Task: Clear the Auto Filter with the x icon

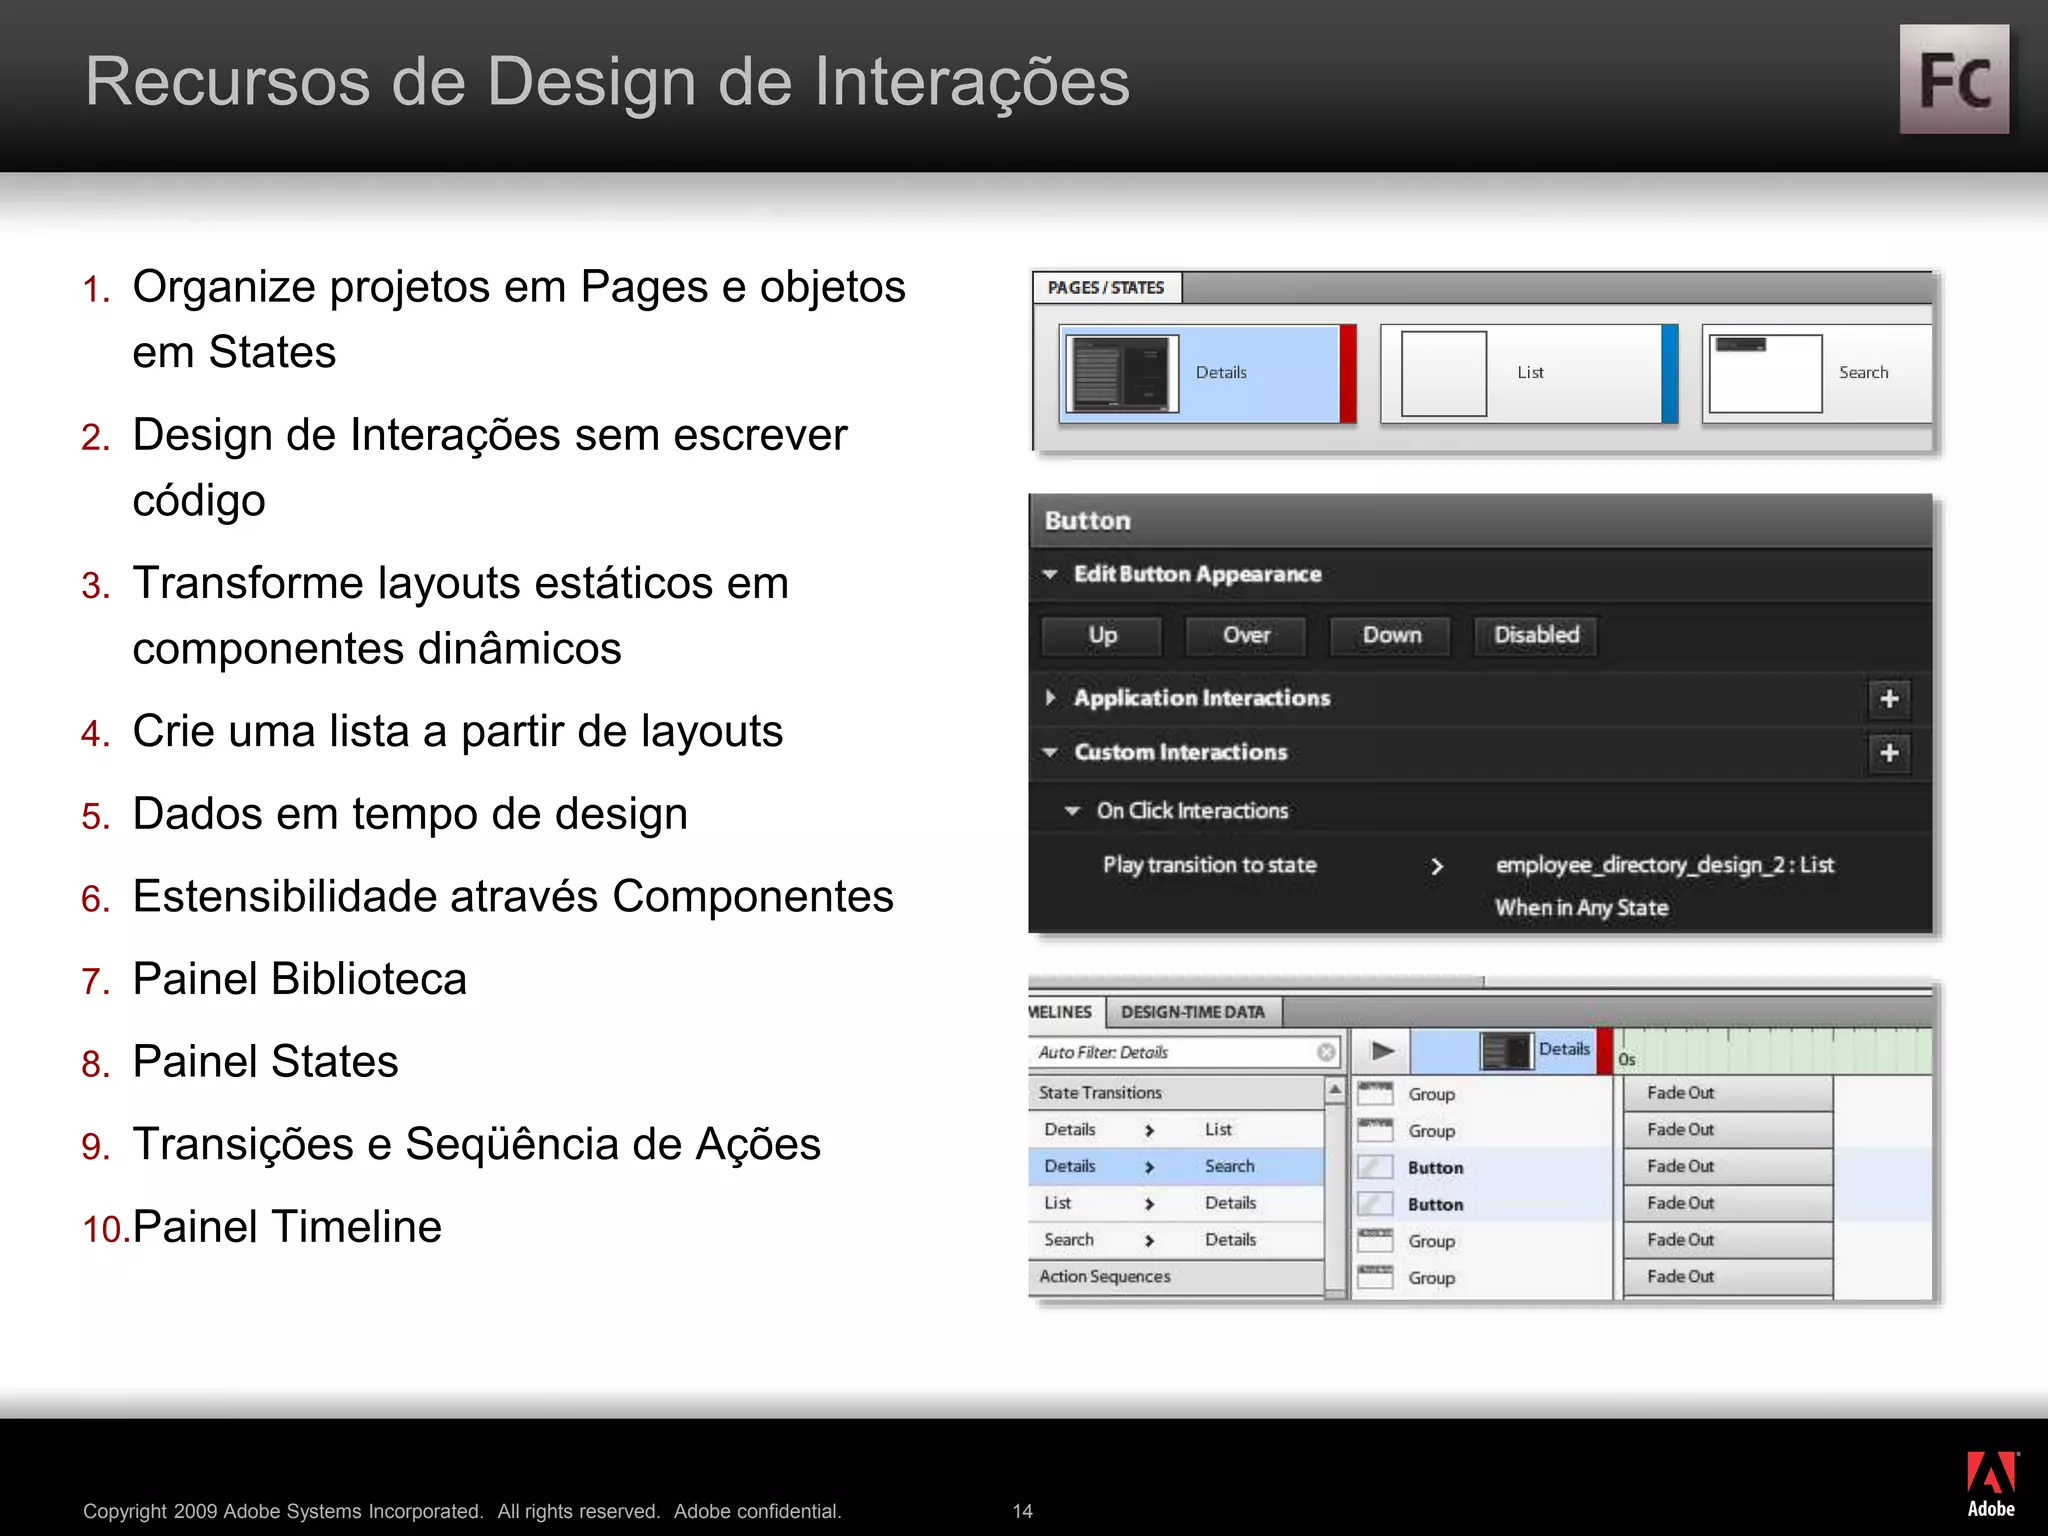Action: click(x=1326, y=1052)
